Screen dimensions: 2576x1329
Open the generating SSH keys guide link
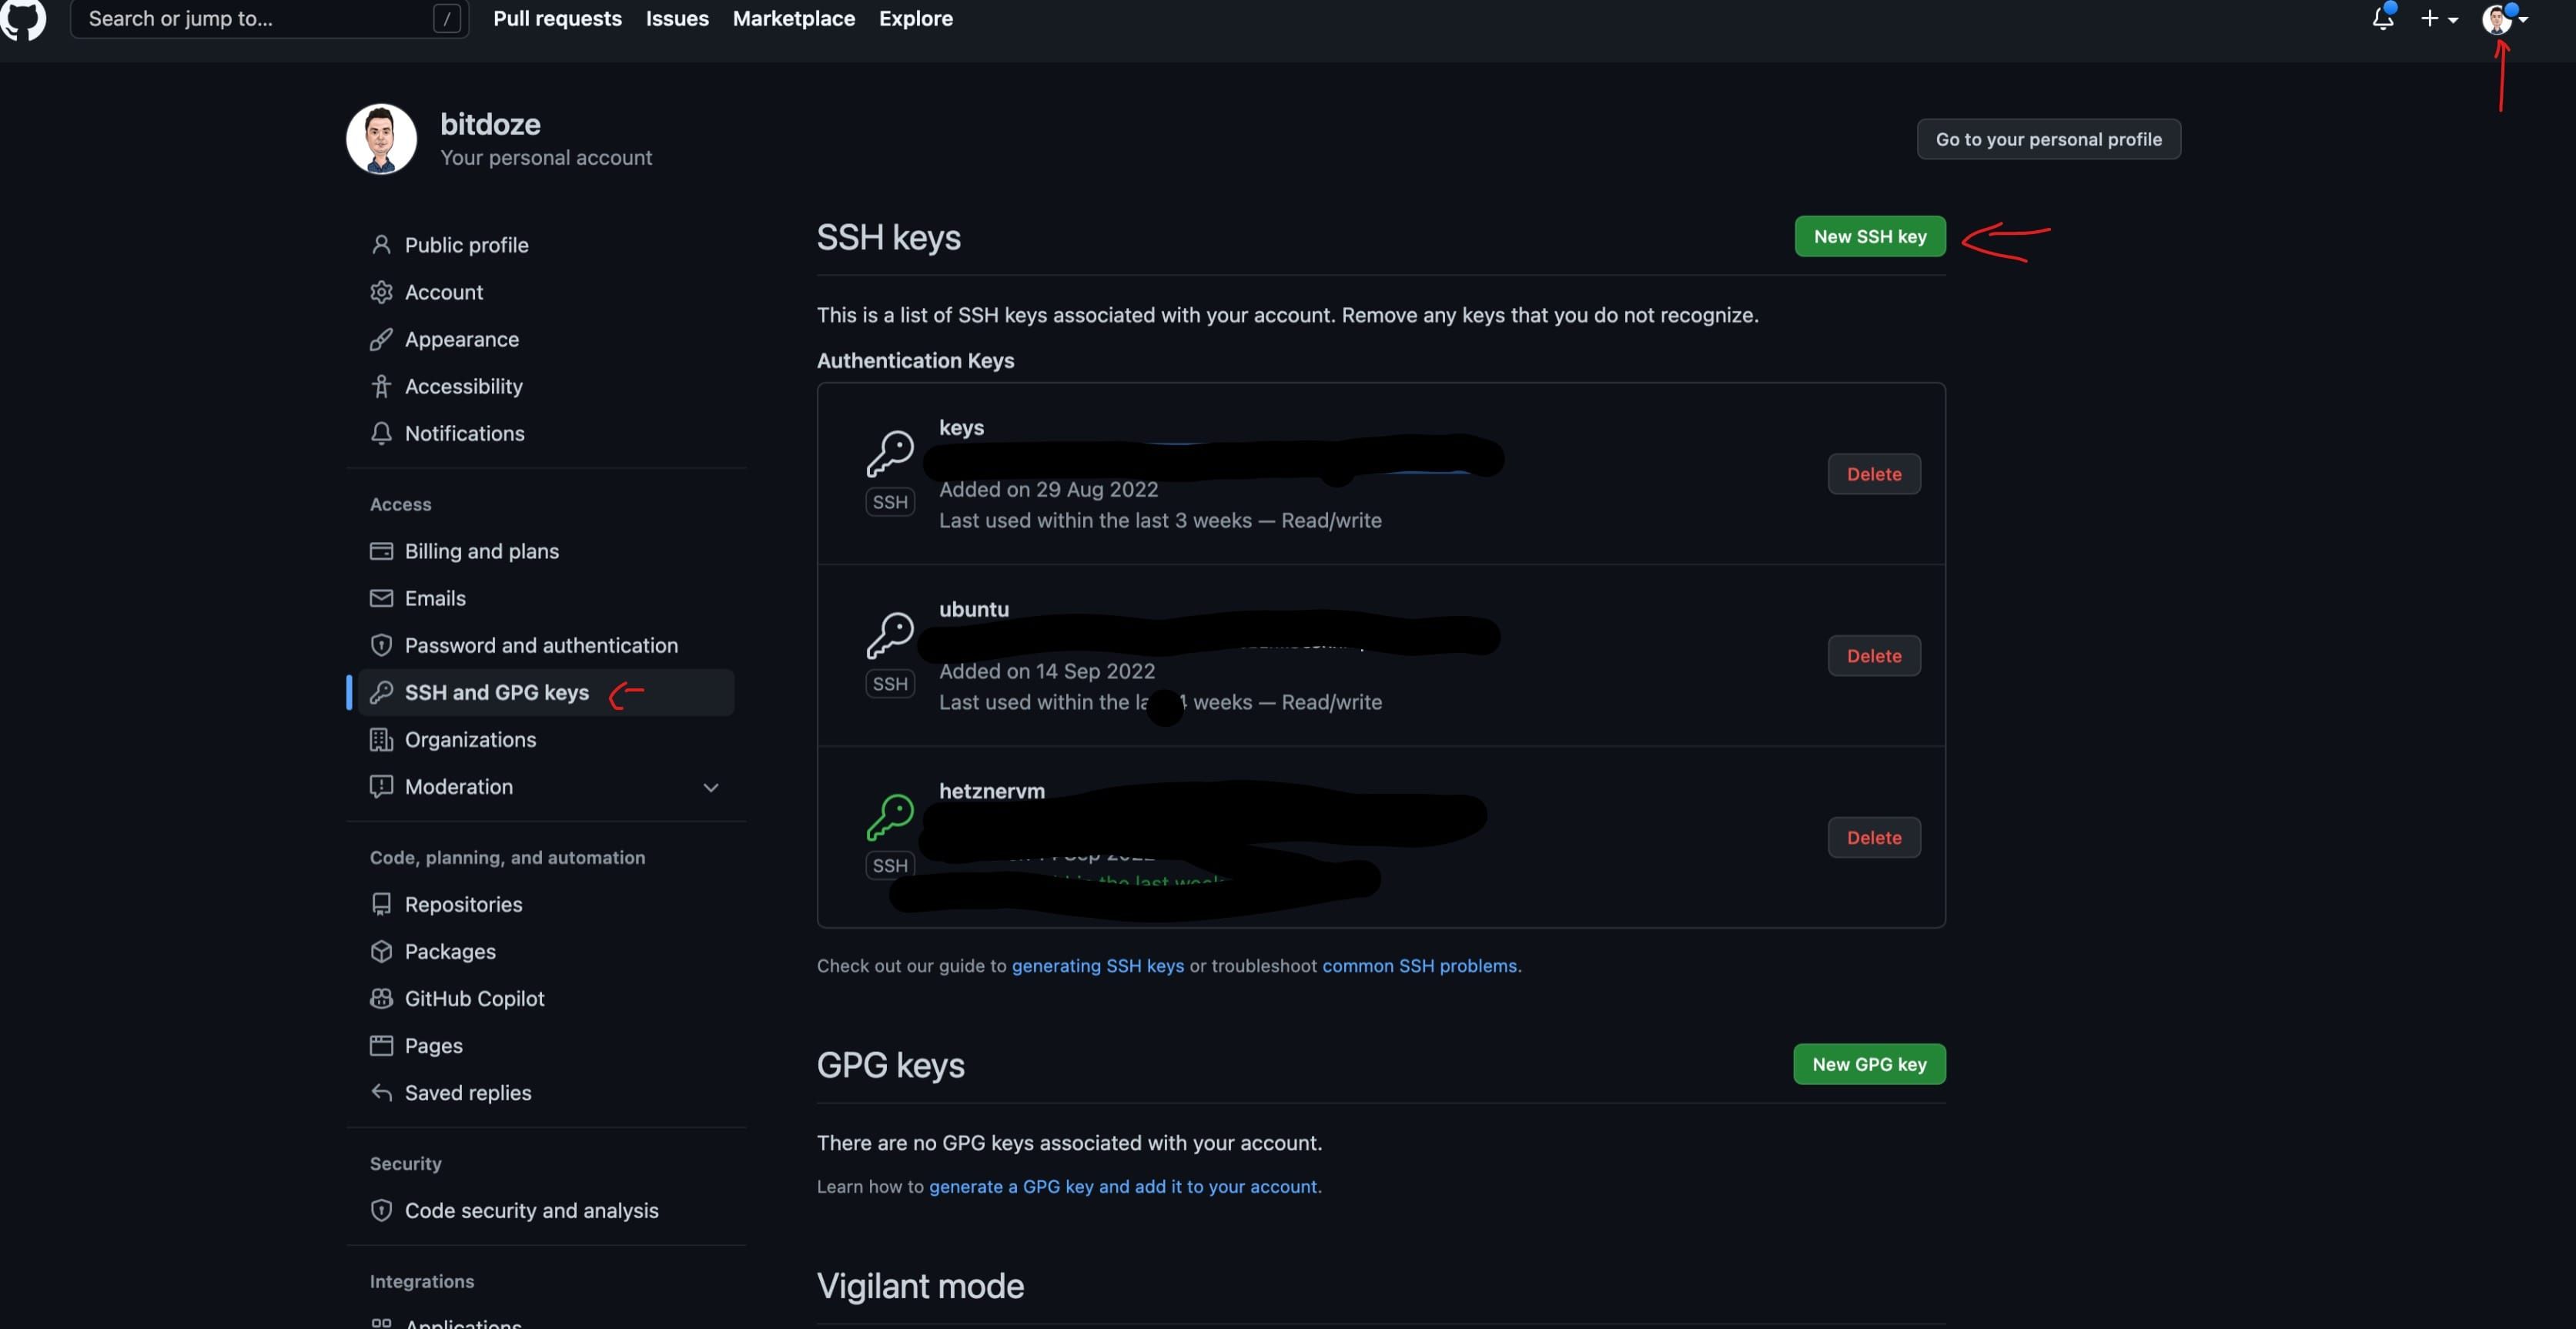click(1097, 966)
